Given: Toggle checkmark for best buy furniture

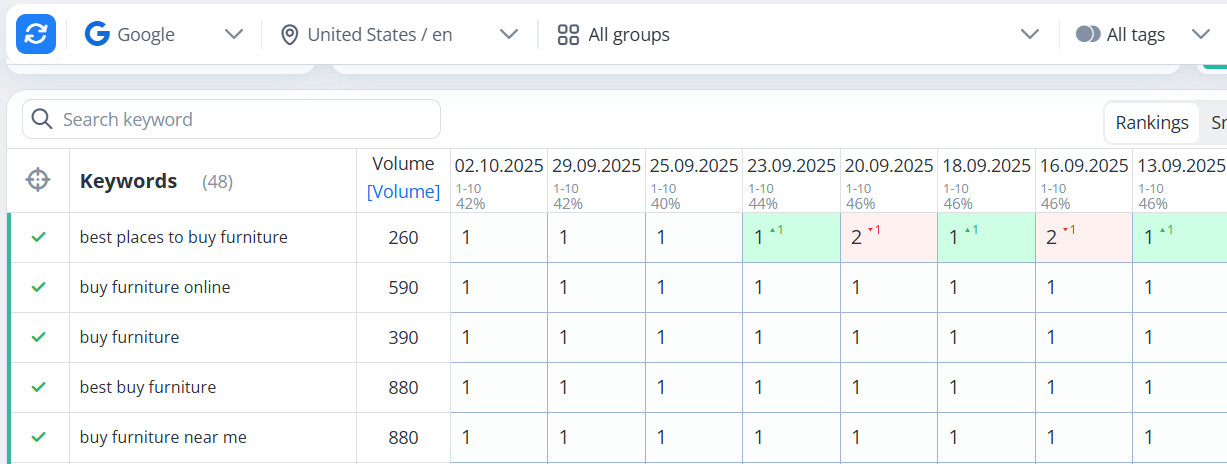Looking at the screenshot, I should [x=38, y=387].
